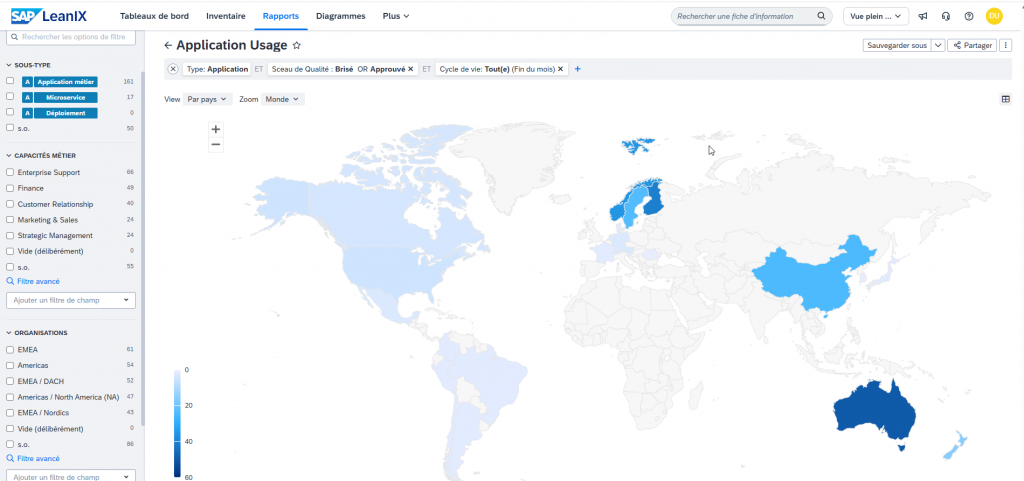Click the Partager button
Image resolution: width=1024 pixels, height=481 pixels.
[x=971, y=45]
